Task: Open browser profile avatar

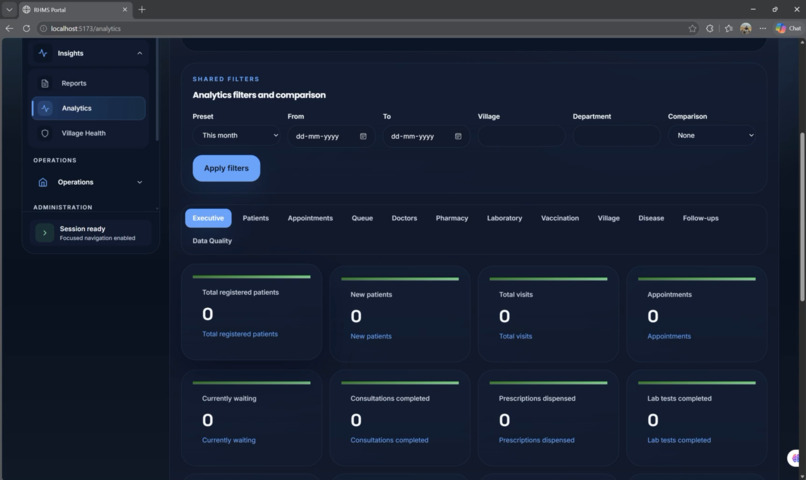Action: [746, 28]
